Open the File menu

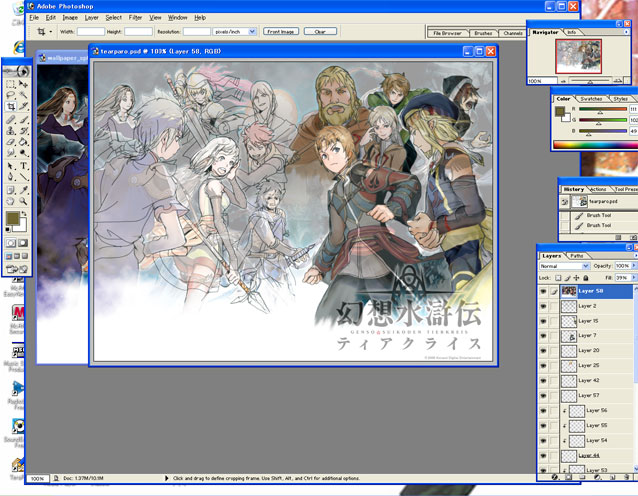click(34, 17)
